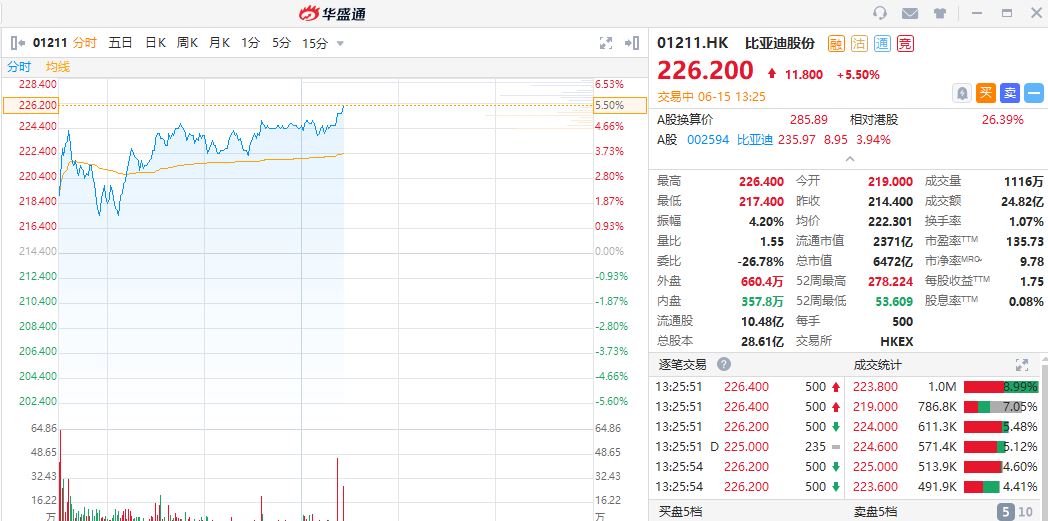
Task: Toggle the 均线 average line legend
Action: [x=57, y=66]
